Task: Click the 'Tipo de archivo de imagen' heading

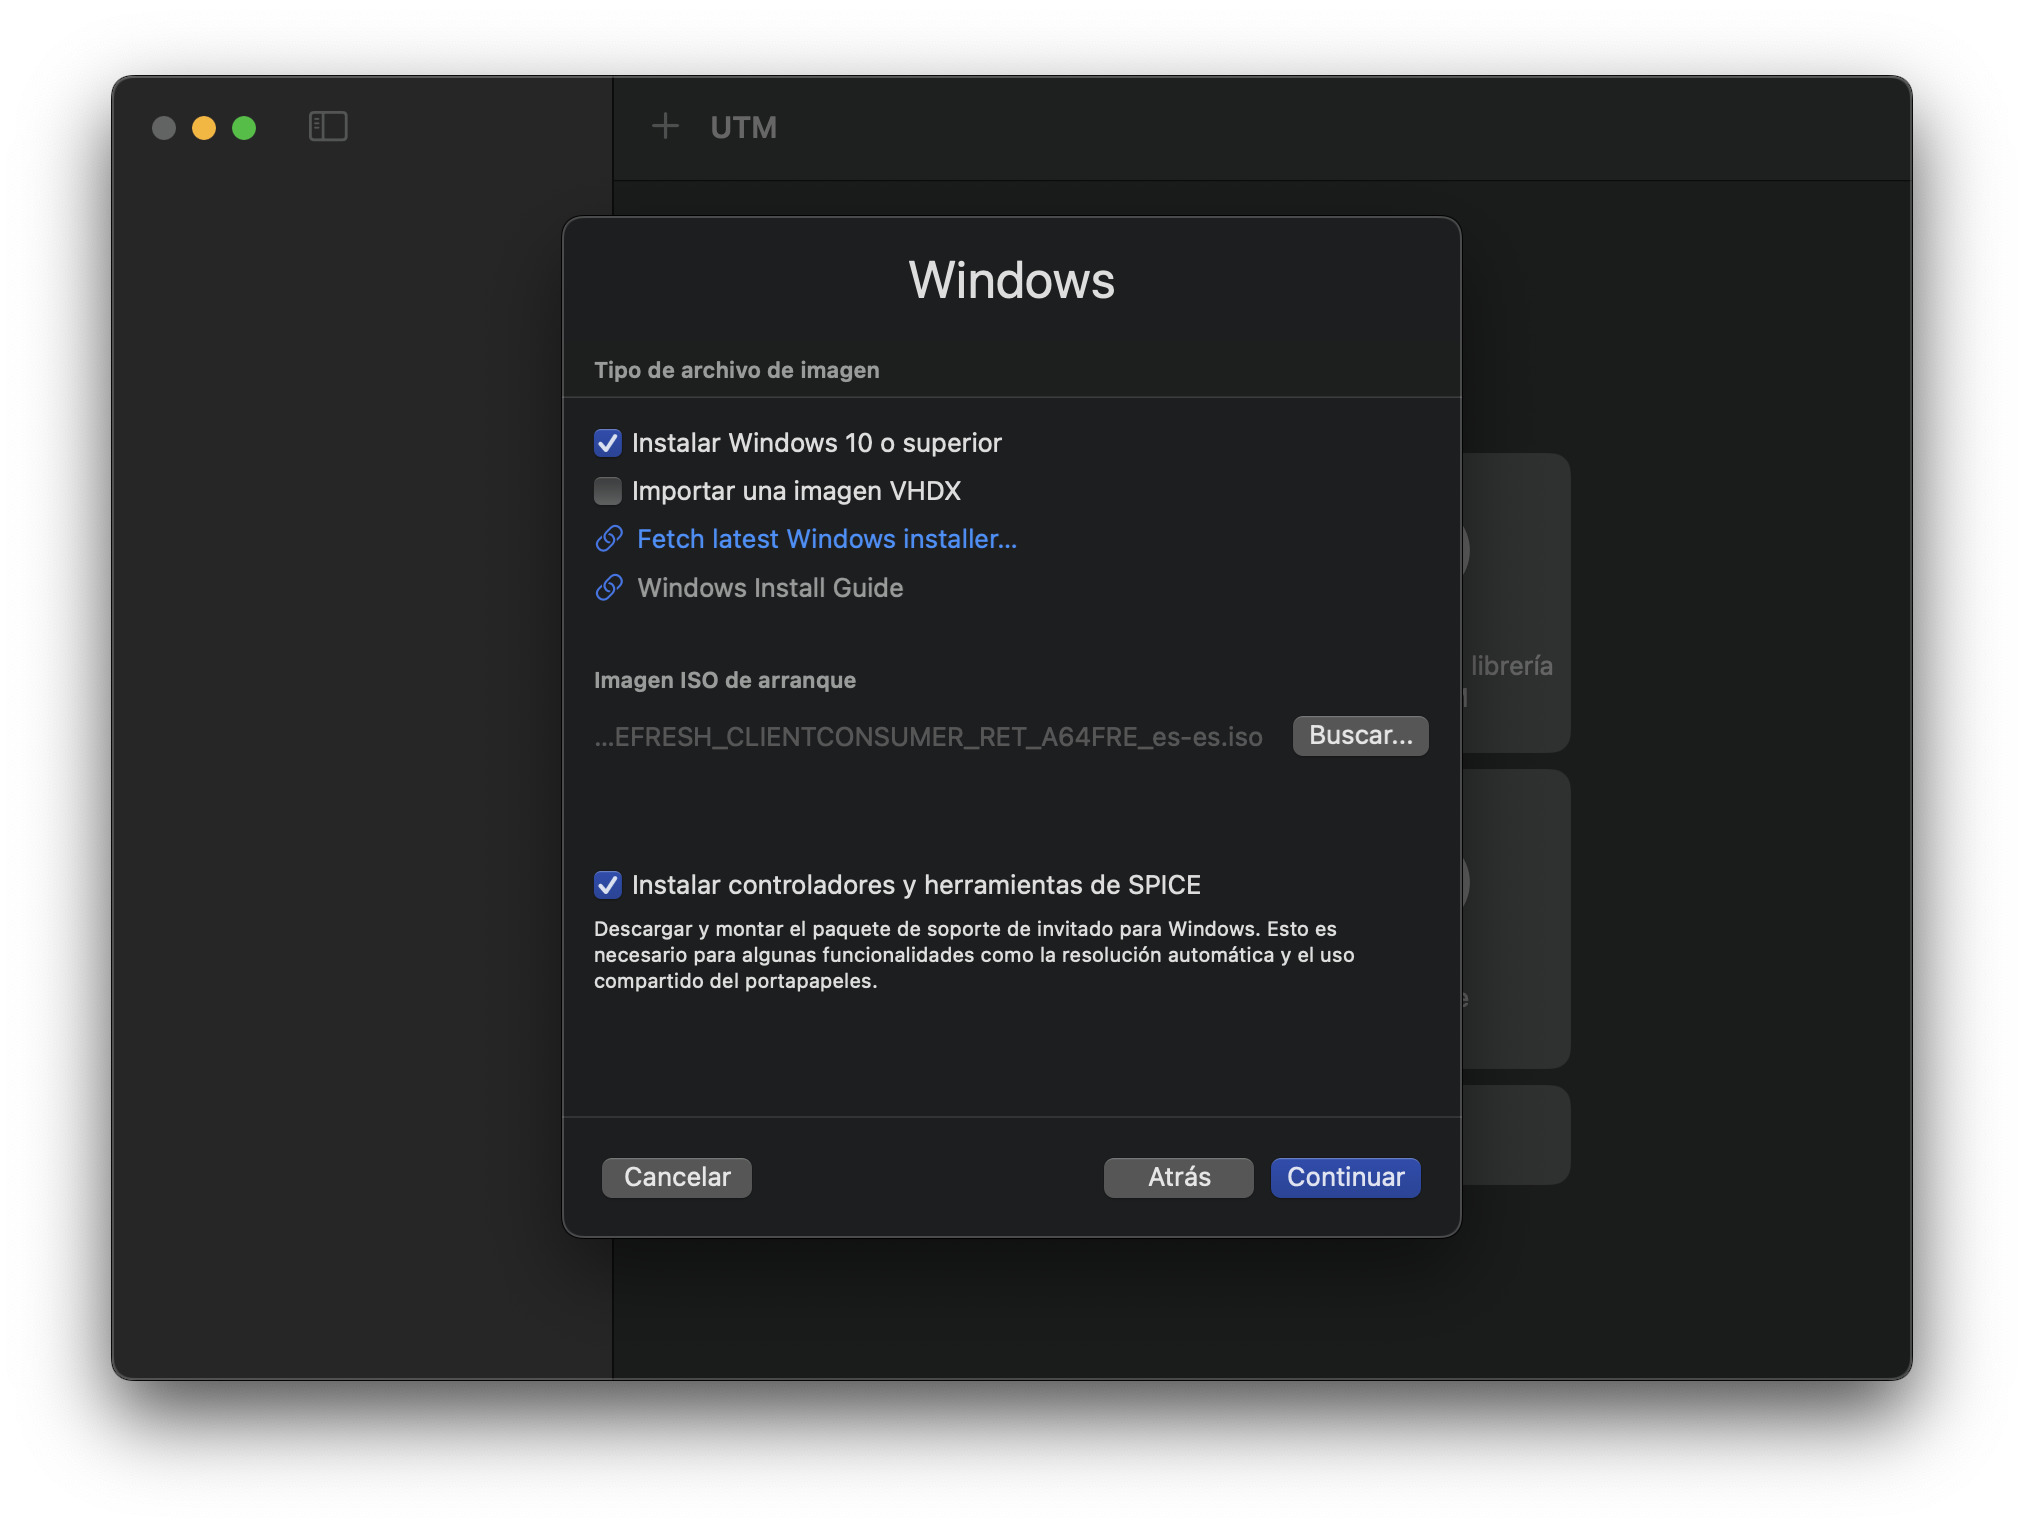Action: pos(737,370)
